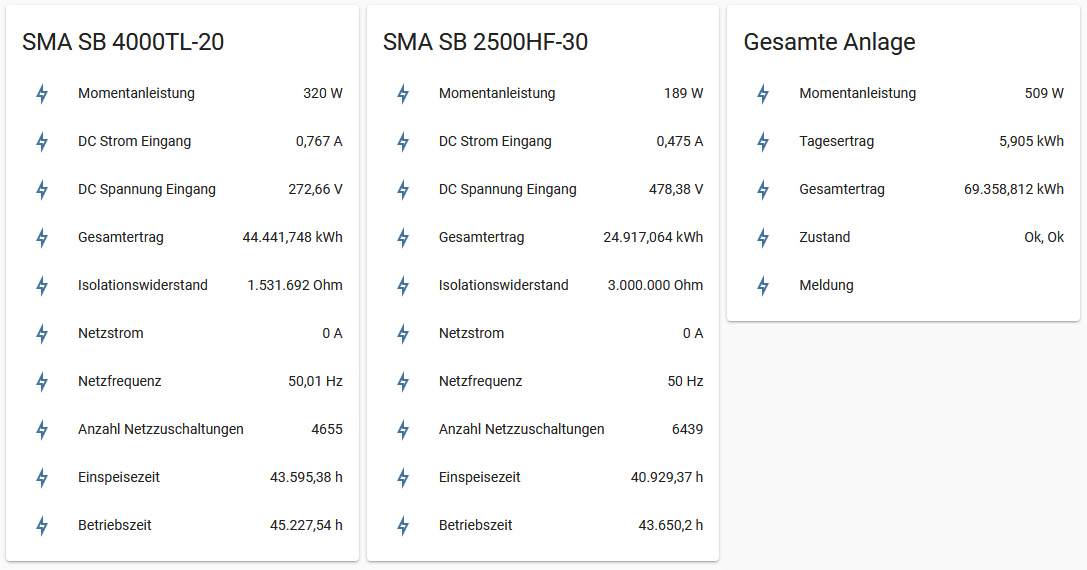Click the bolt icon beside DC Strom Eingang in SB 2500HF-30
The height and width of the screenshot is (570, 1087).
(403, 142)
